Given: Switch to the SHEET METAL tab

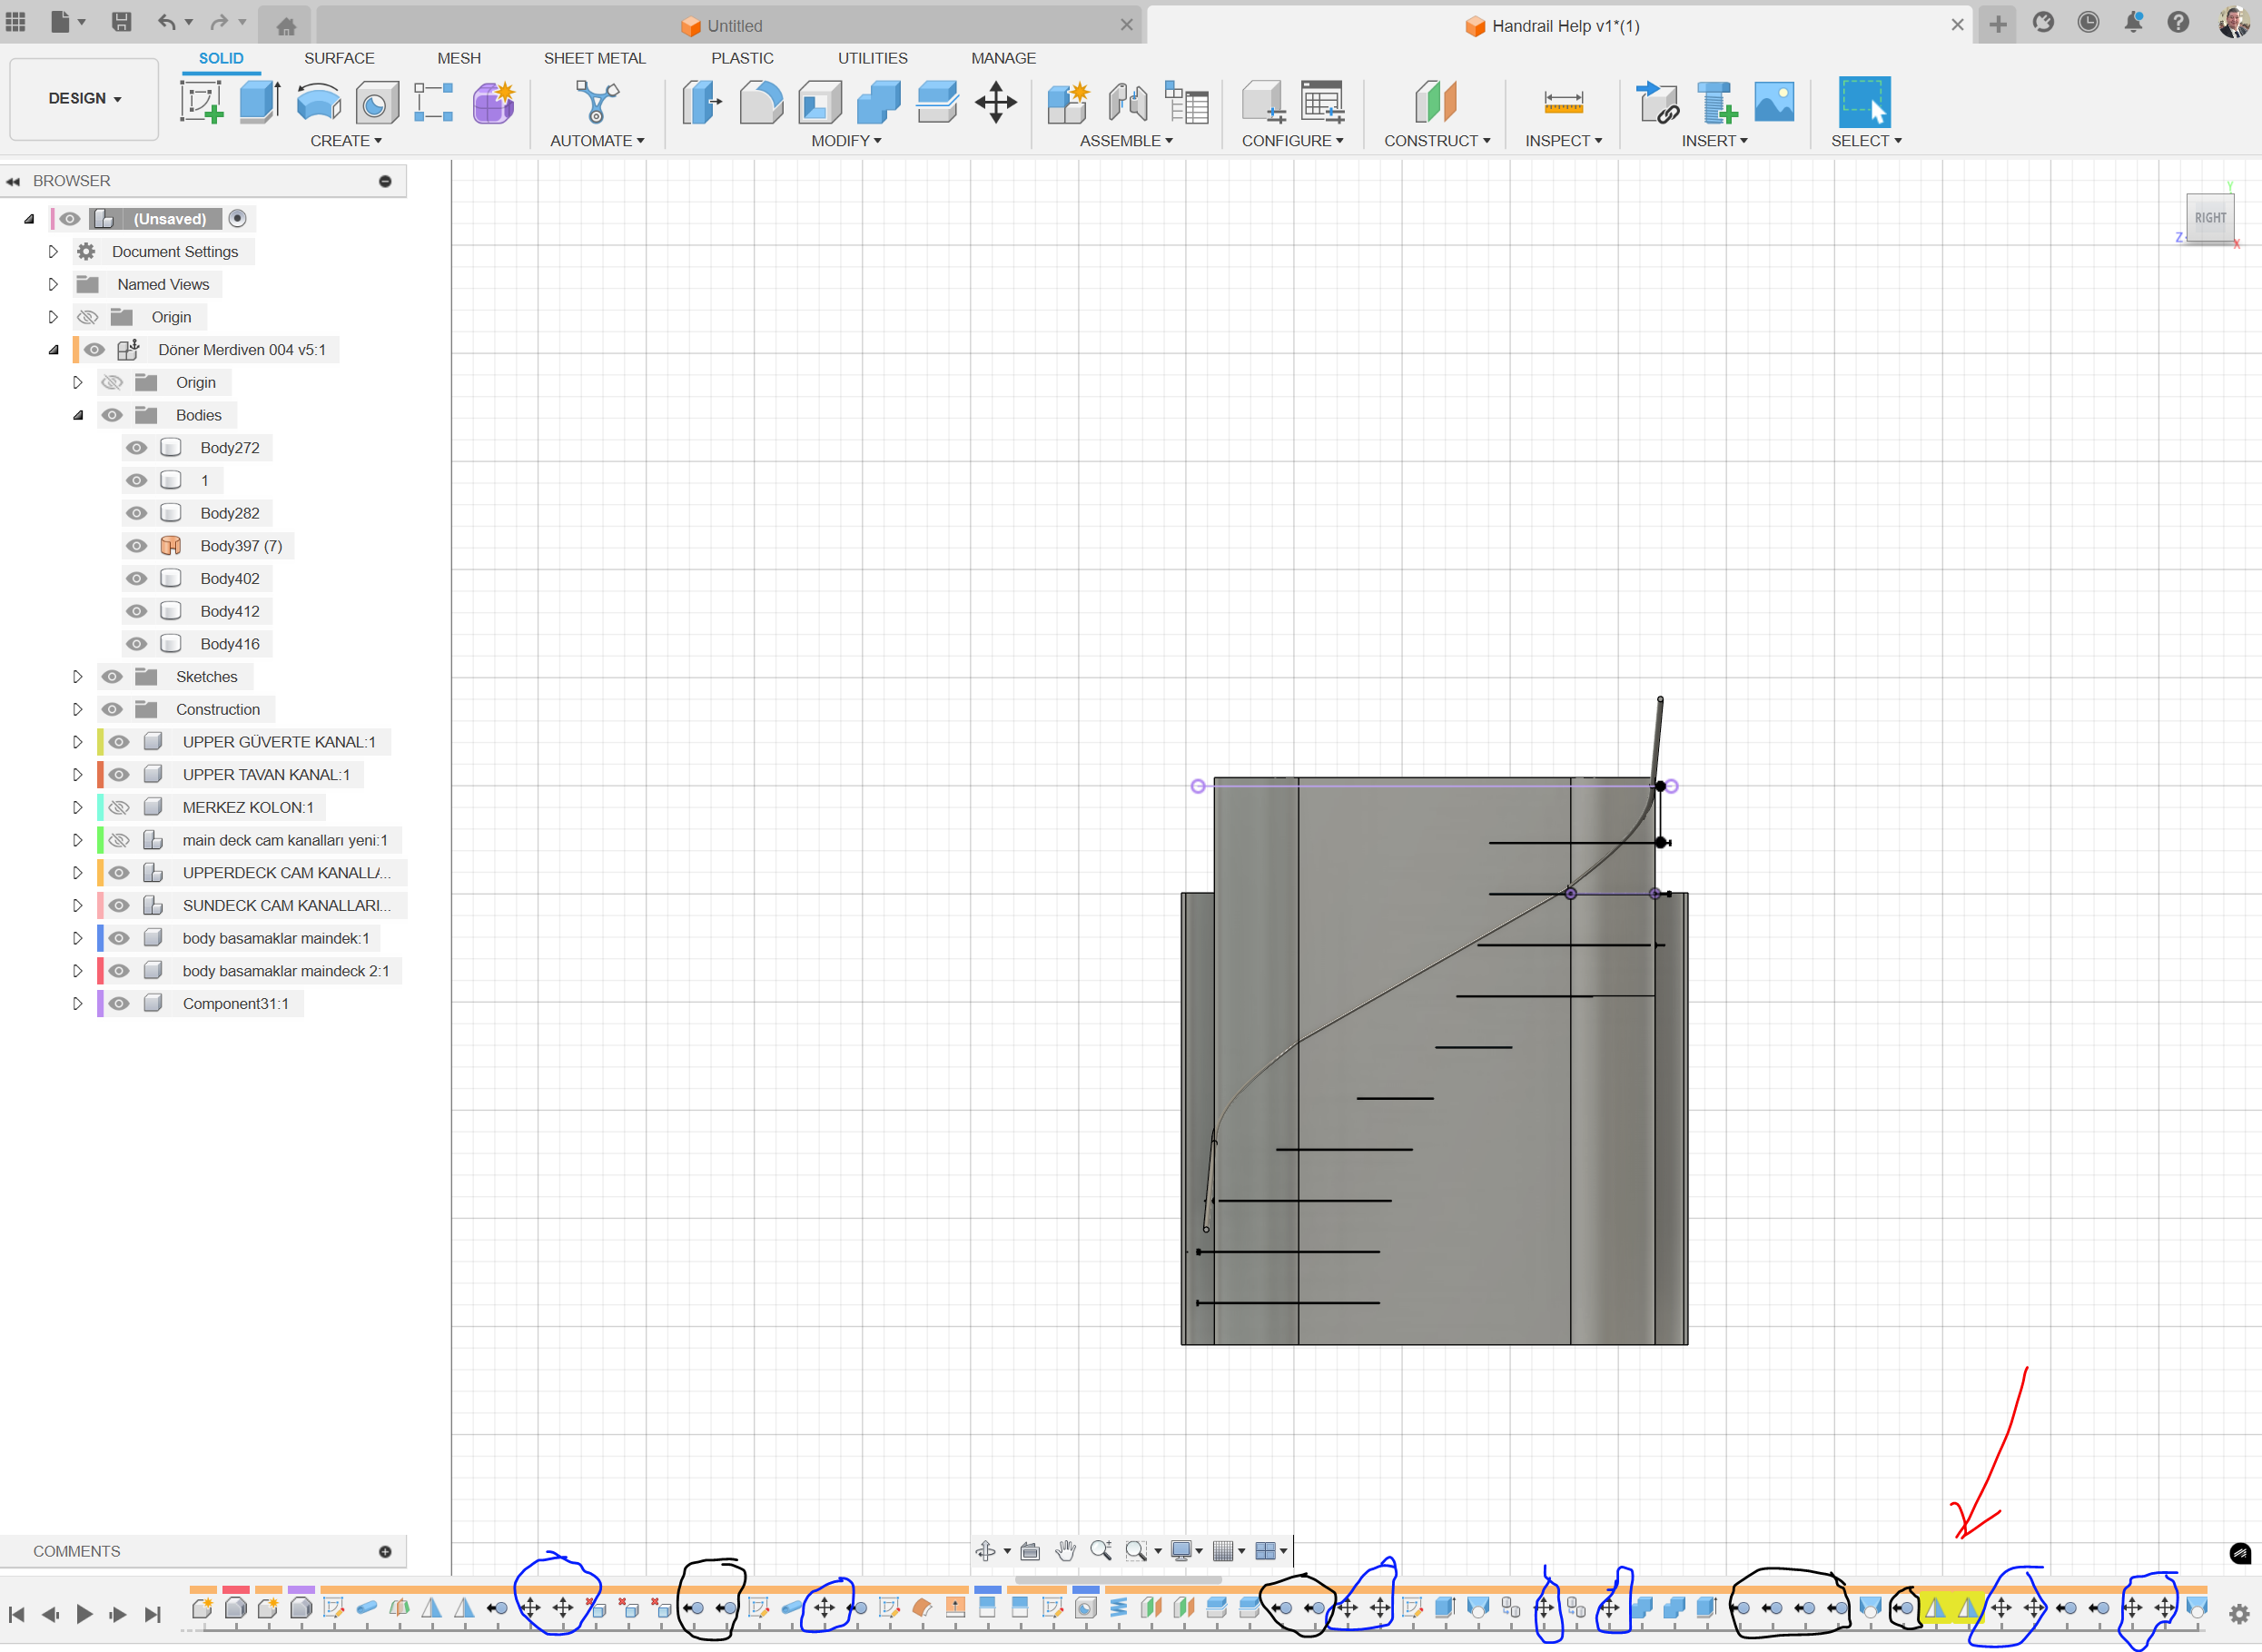Looking at the screenshot, I should click(x=595, y=58).
